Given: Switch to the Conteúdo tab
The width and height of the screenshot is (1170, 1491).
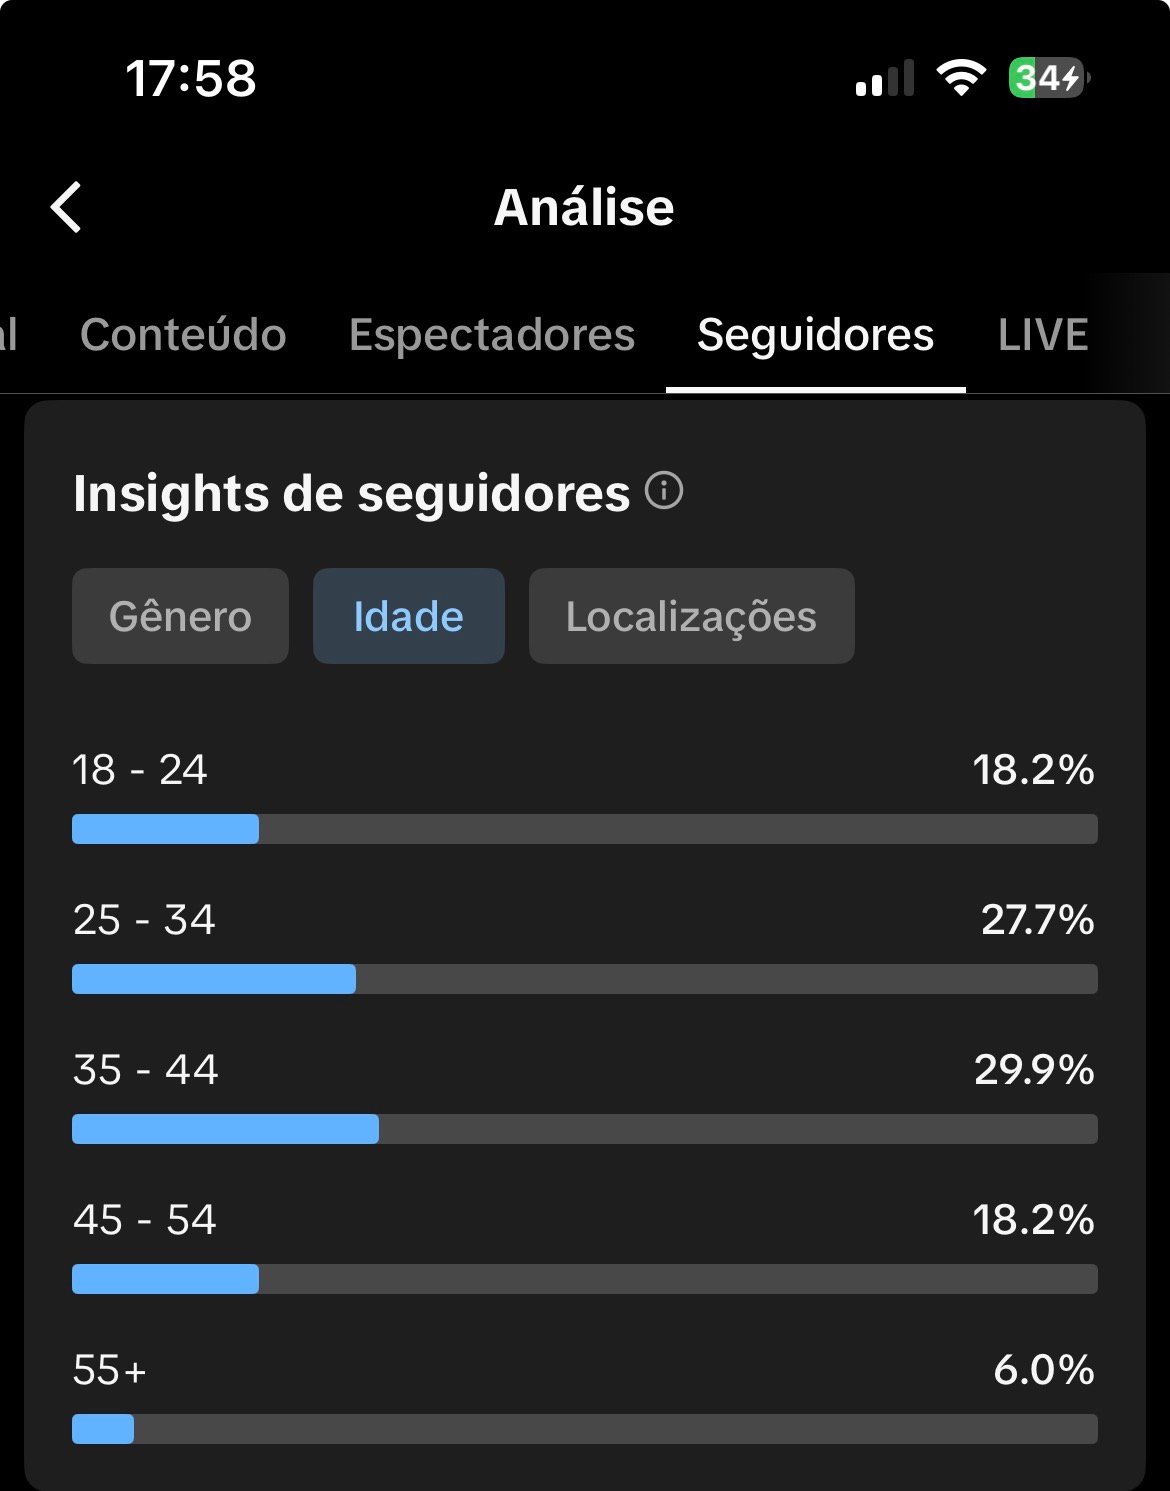Looking at the screenshot, I should (x=183, y=335).
